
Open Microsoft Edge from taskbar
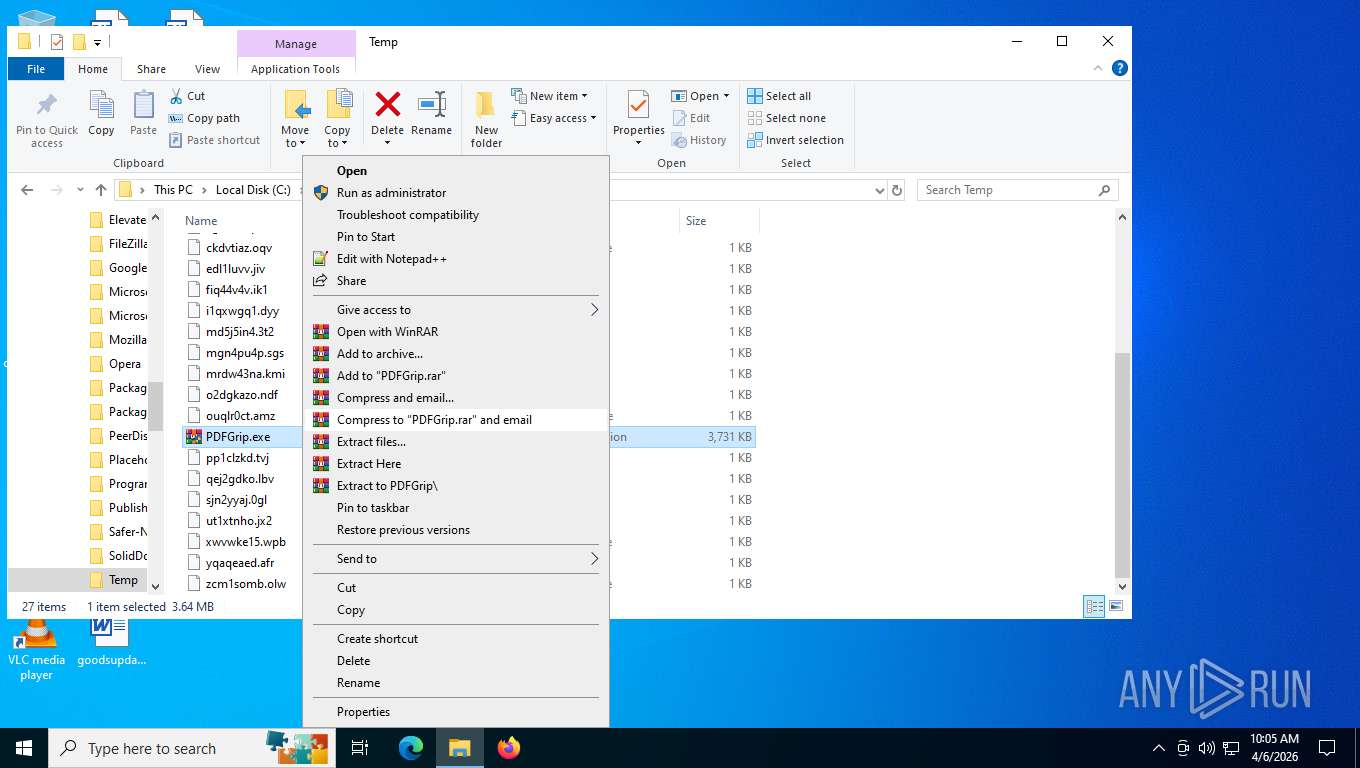[x=411, y=747]
